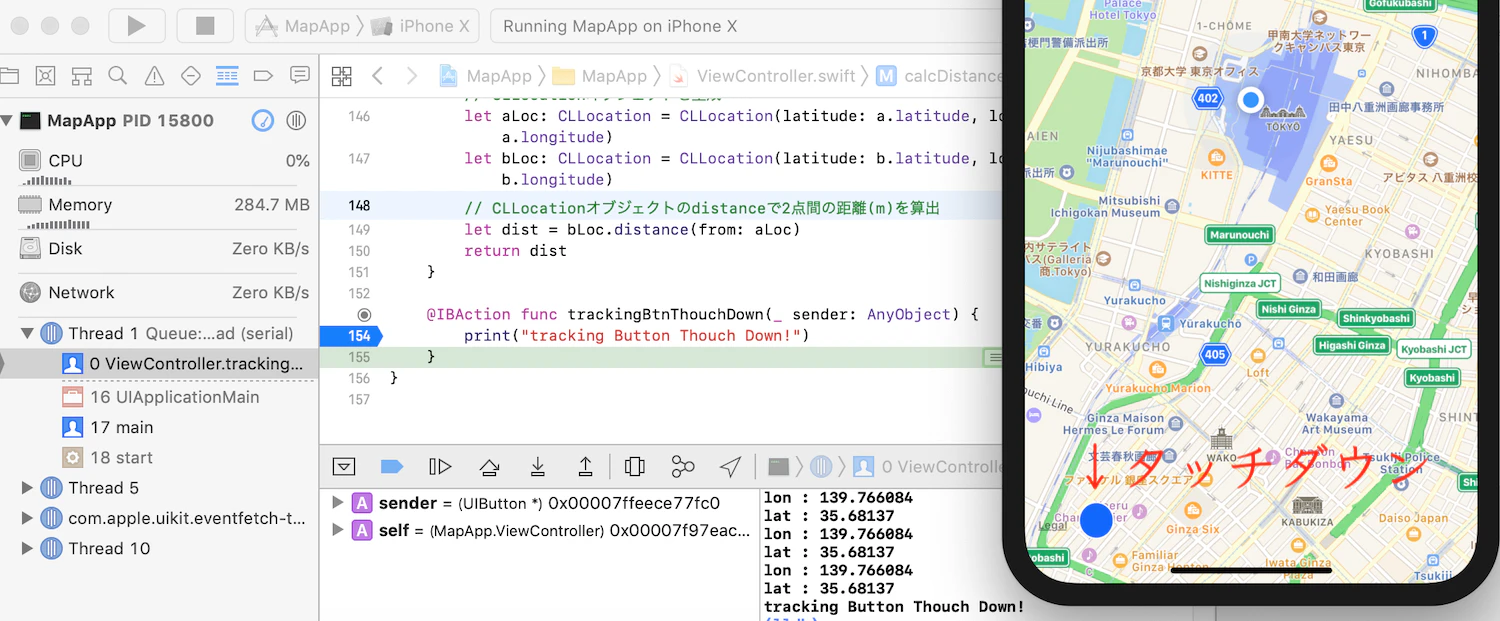Expand the sender variable

(x=338, y=503)
